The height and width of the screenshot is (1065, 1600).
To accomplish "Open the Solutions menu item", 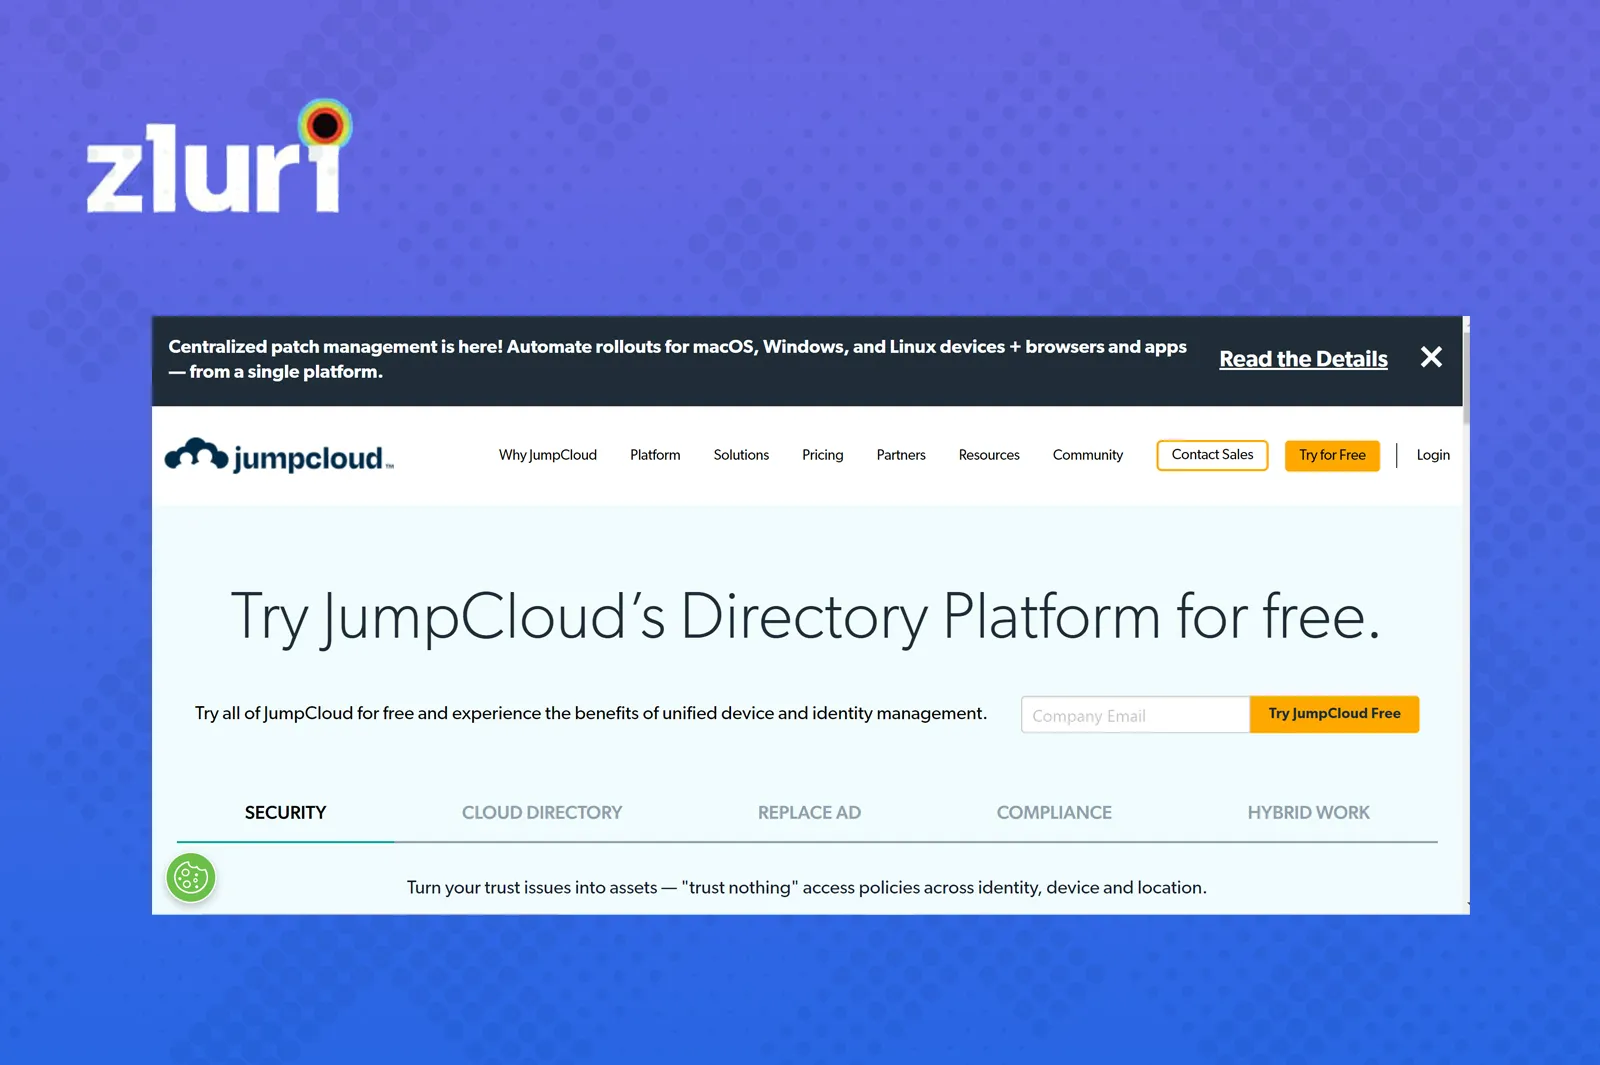I will pos(741,455).
